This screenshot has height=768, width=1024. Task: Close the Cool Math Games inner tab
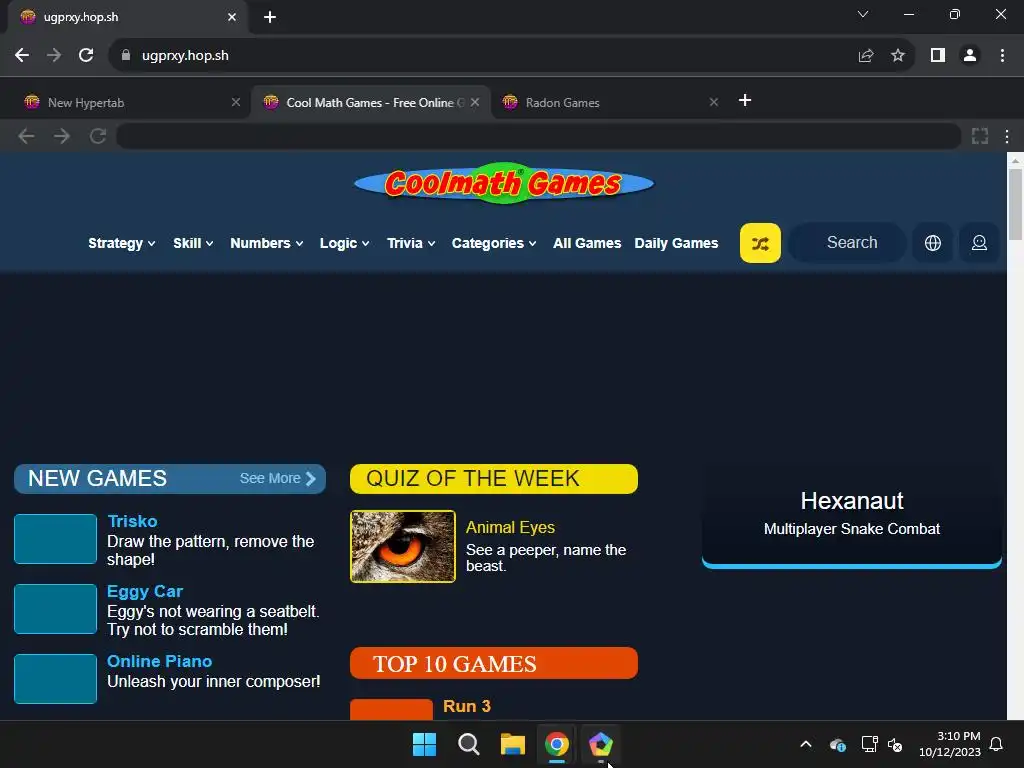coord(475,103)
